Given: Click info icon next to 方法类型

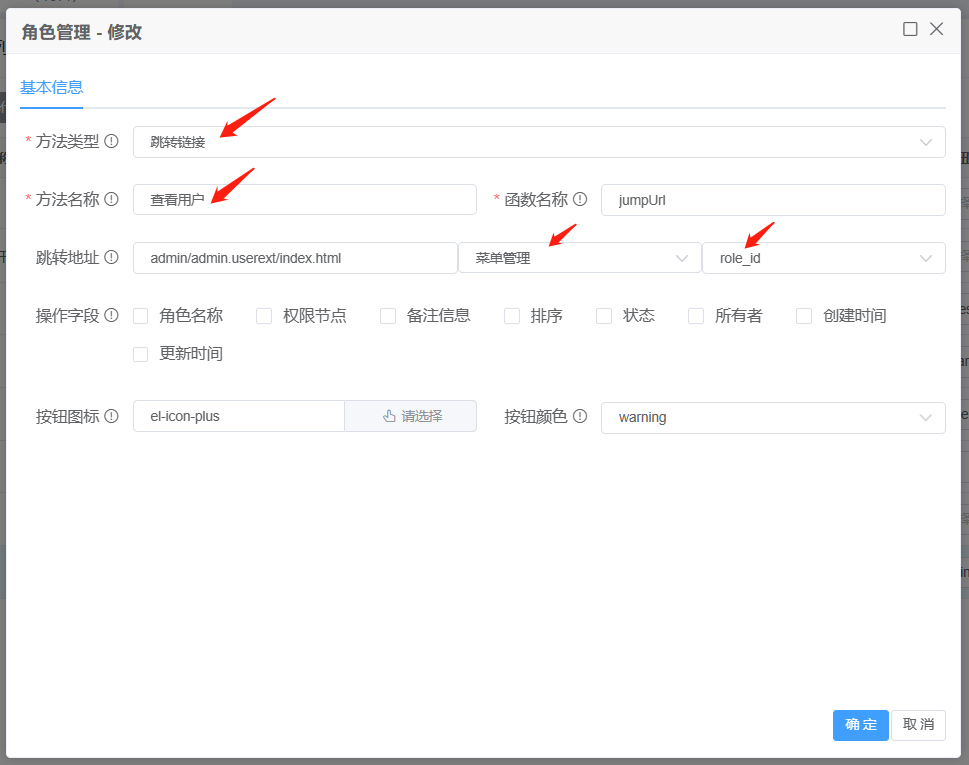Looking at the screenshot, I should (112, 142).
